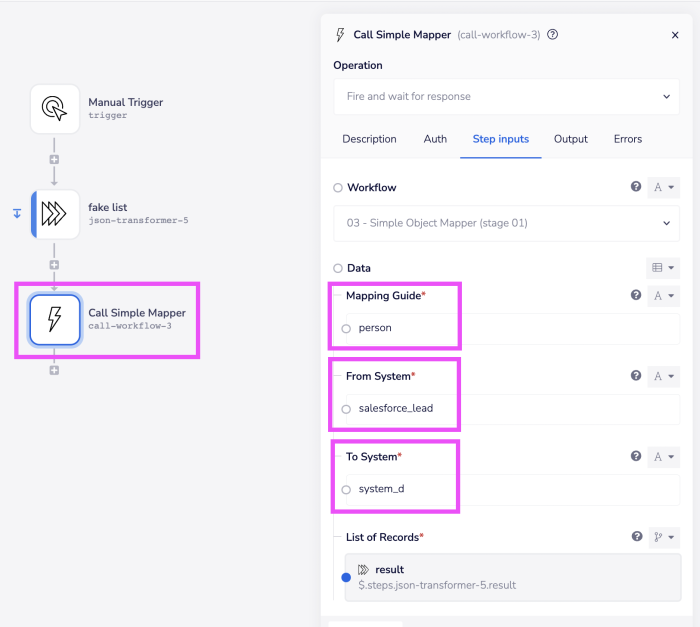Click the blue arrow beside fake list
This screenshot has height=627, width=700.
coord(17,212)
